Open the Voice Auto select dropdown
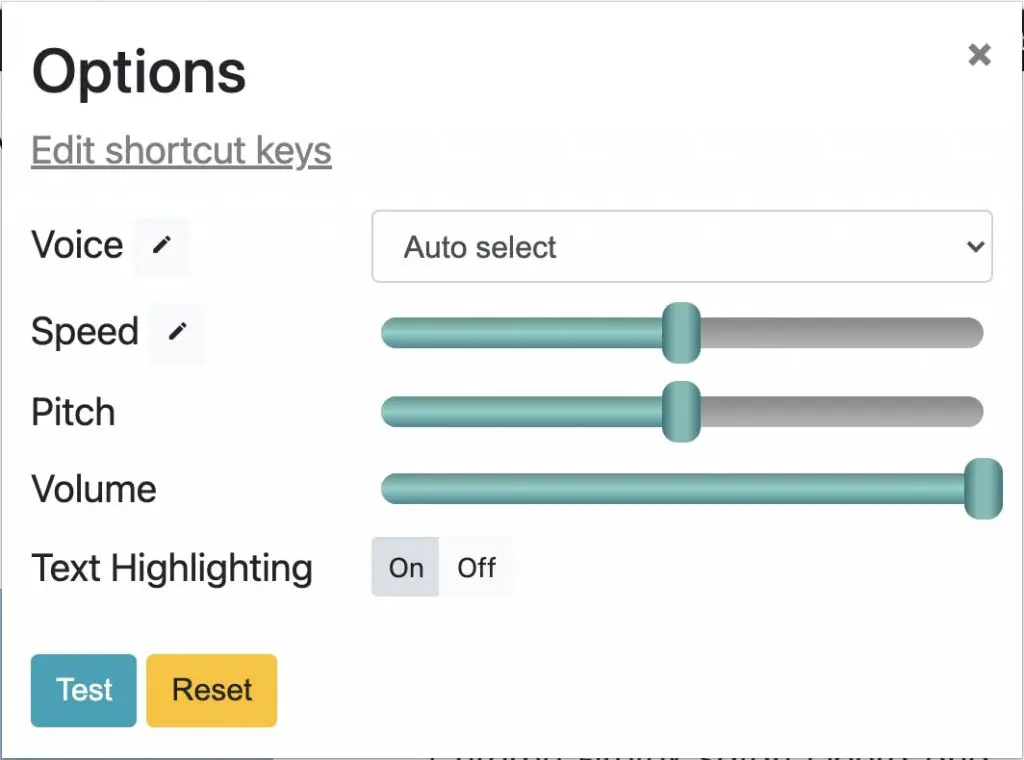This screenshot has height=760, width=1024. pos(682,247)
